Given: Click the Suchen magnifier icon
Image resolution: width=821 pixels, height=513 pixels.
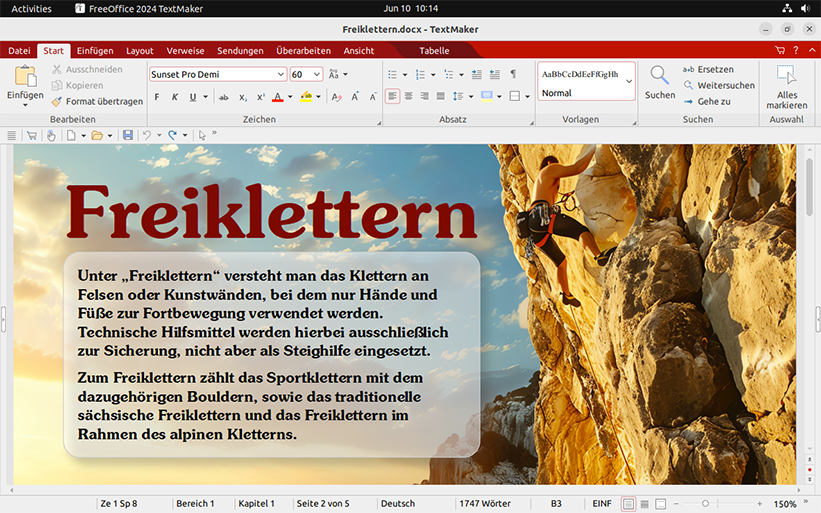Looking at the screenshot, I should point(659,76).
